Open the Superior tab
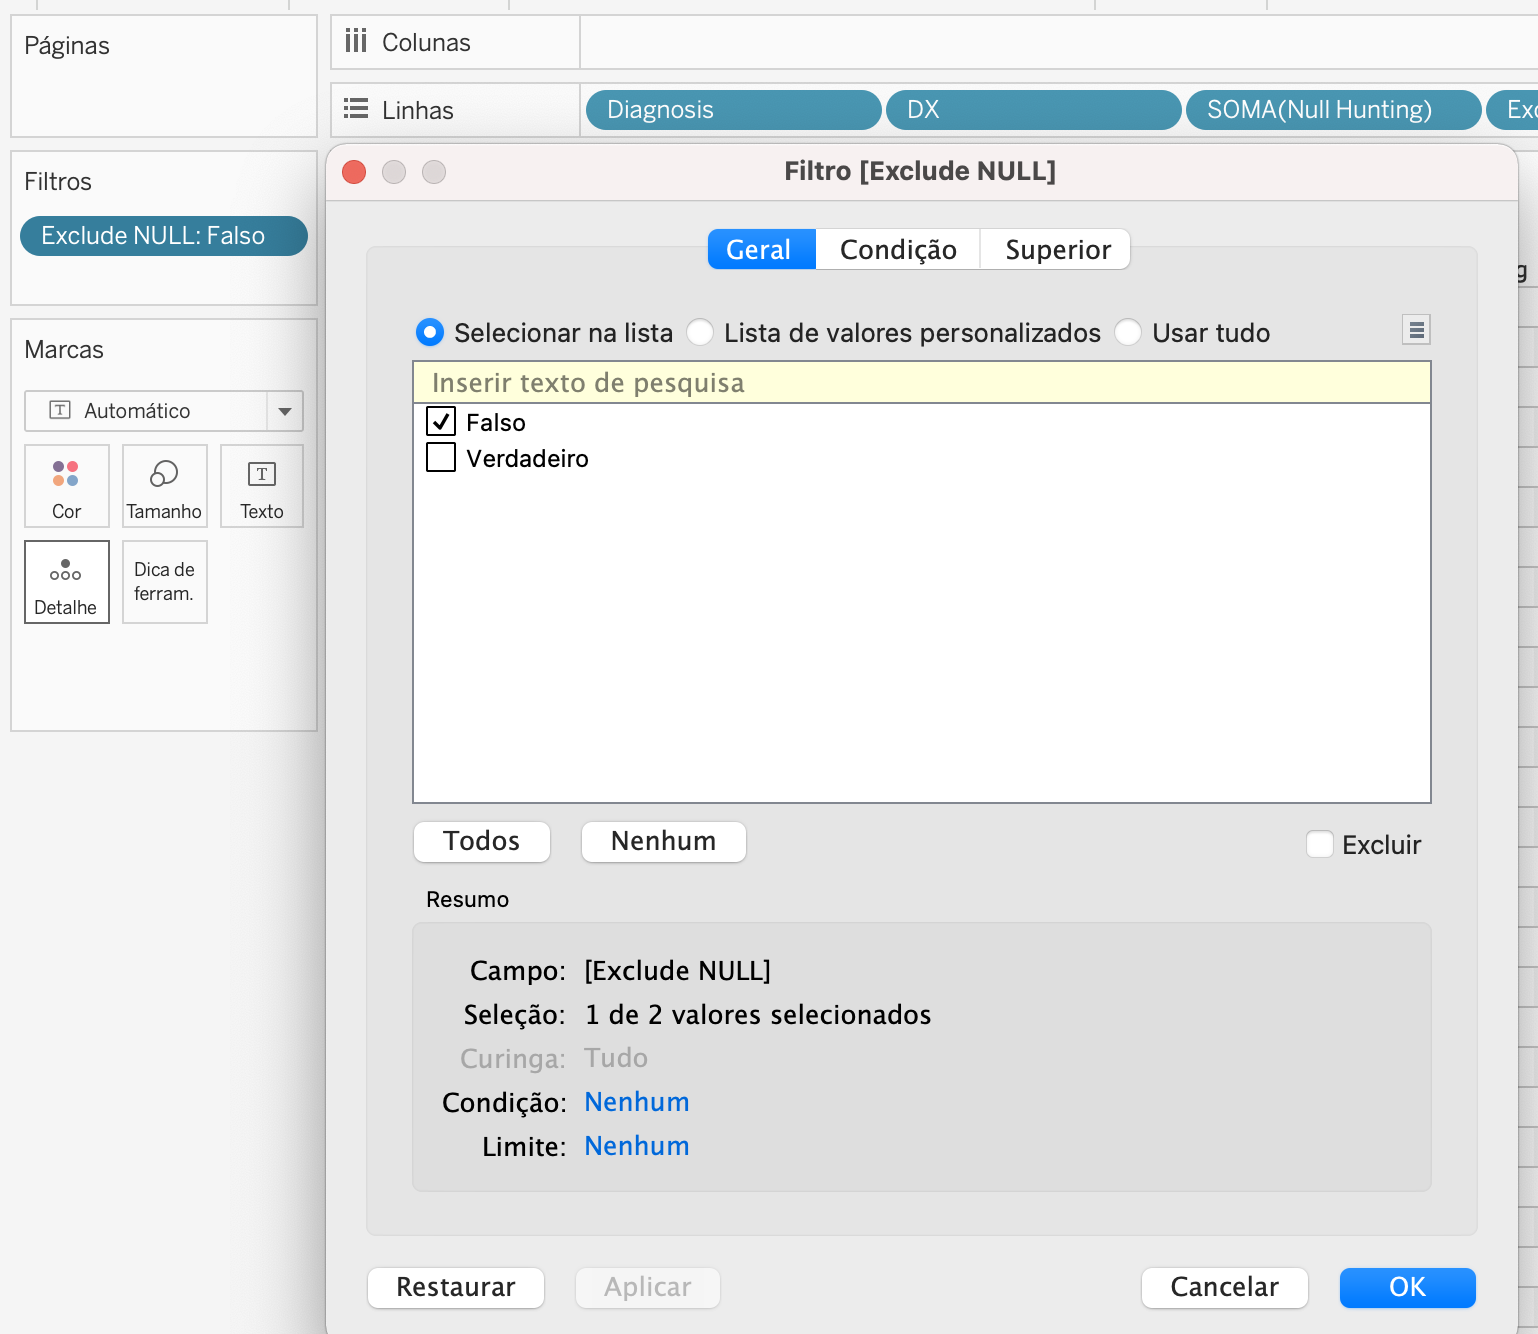The image size is (1538, 1334). pyautogui.click(x=1055, y=249)
